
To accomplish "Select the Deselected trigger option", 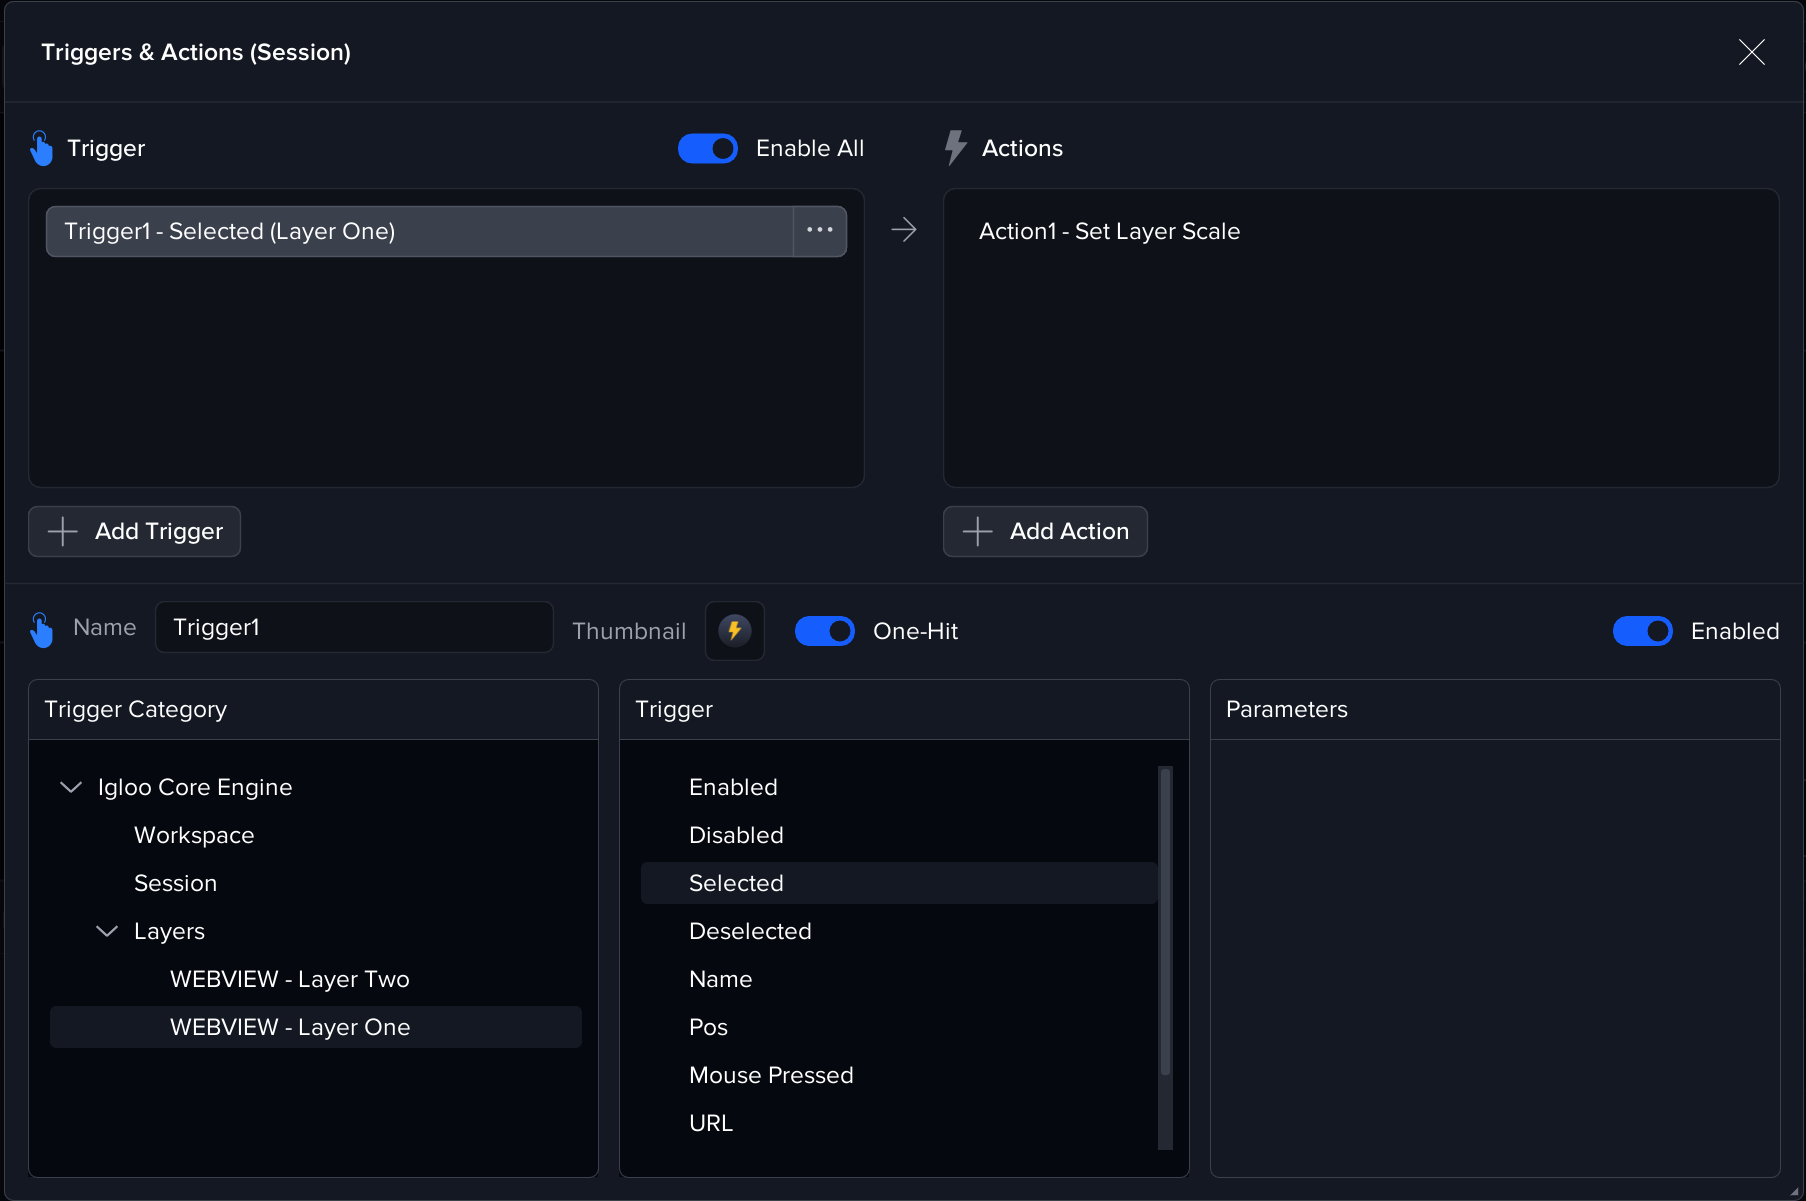I will tap(750, 931).
